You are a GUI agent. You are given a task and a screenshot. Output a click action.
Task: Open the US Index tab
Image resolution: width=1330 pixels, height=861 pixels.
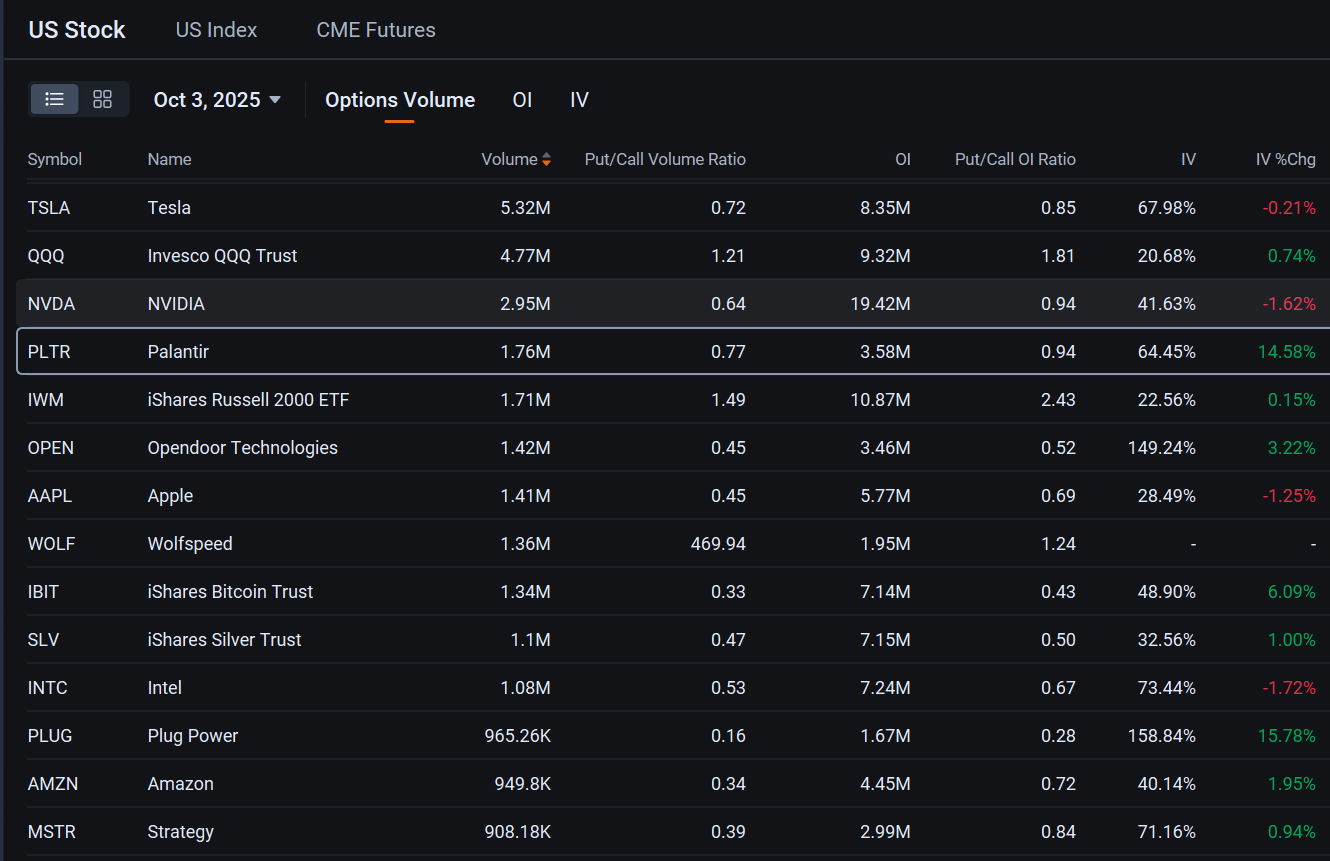[216, 30]
